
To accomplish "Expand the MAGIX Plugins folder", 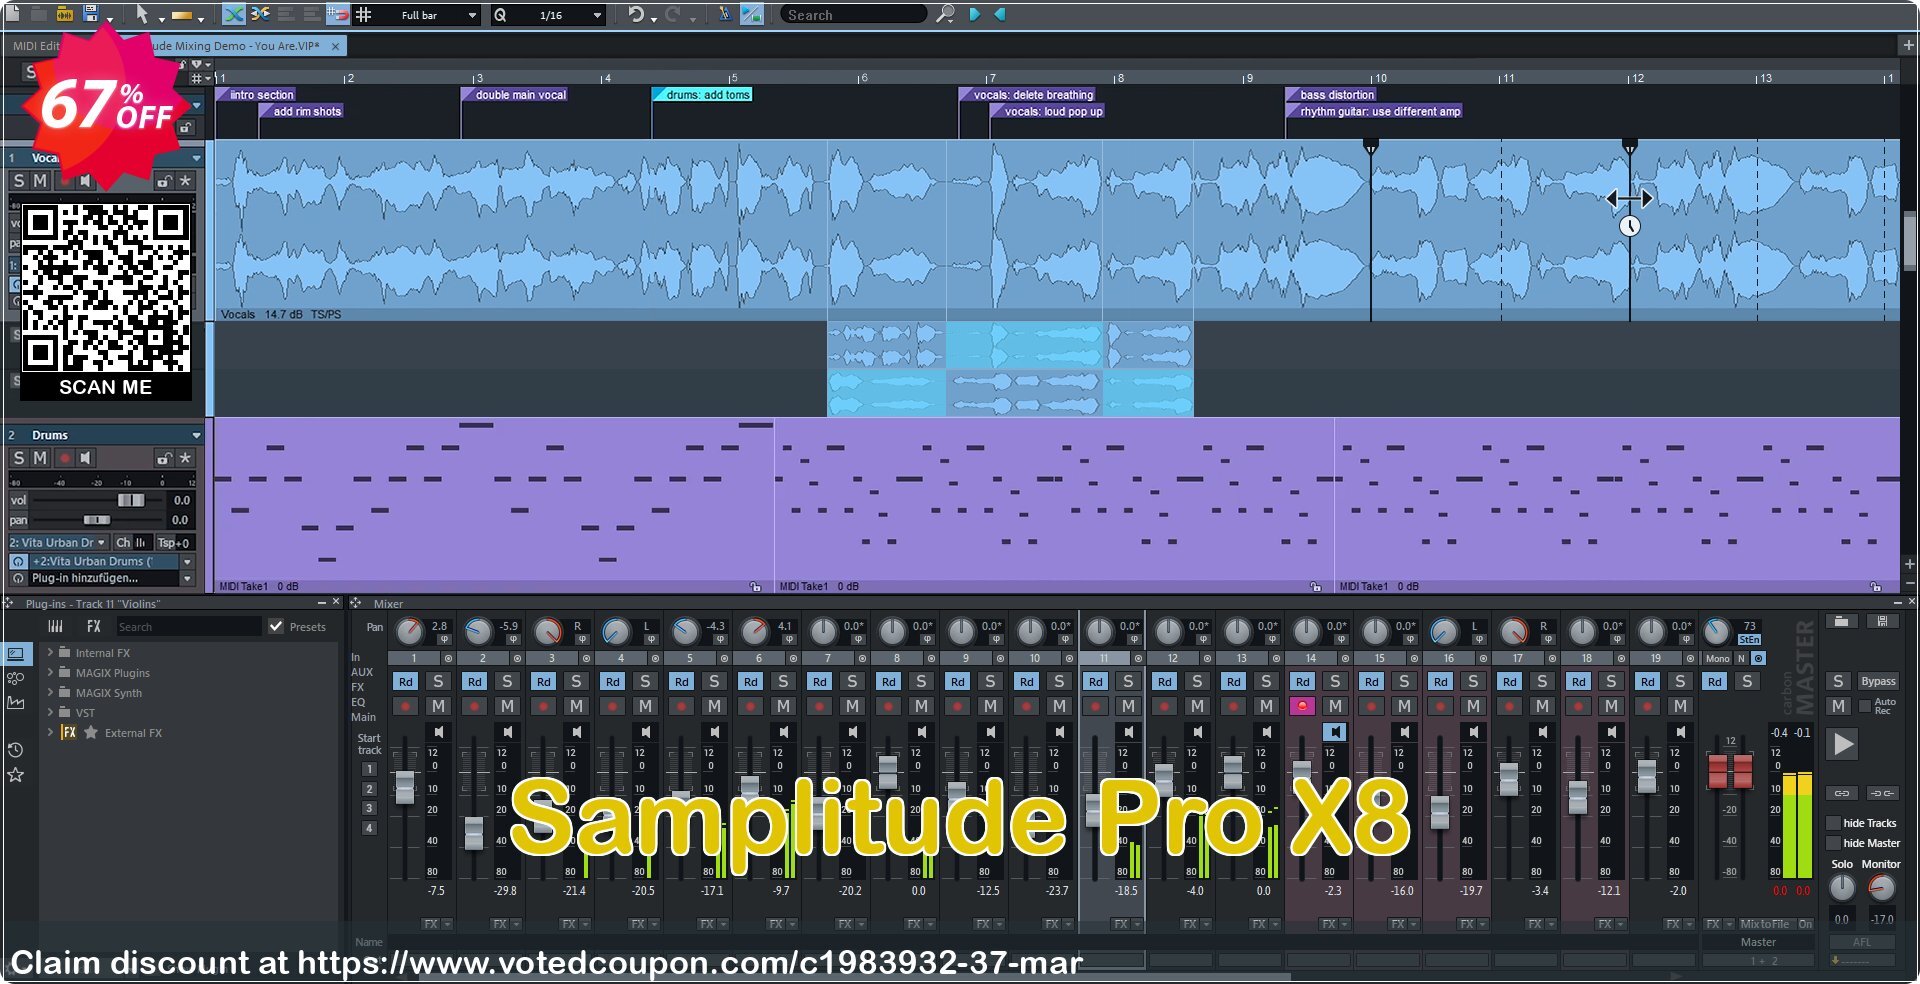I will [50, 672].
